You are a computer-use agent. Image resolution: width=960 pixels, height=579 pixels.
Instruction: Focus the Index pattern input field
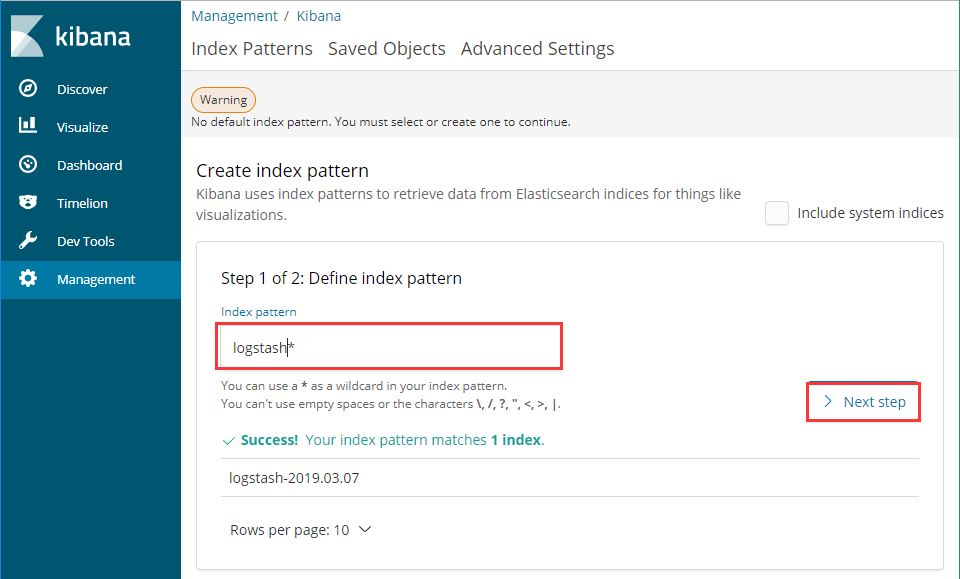[x=389, y=347]
